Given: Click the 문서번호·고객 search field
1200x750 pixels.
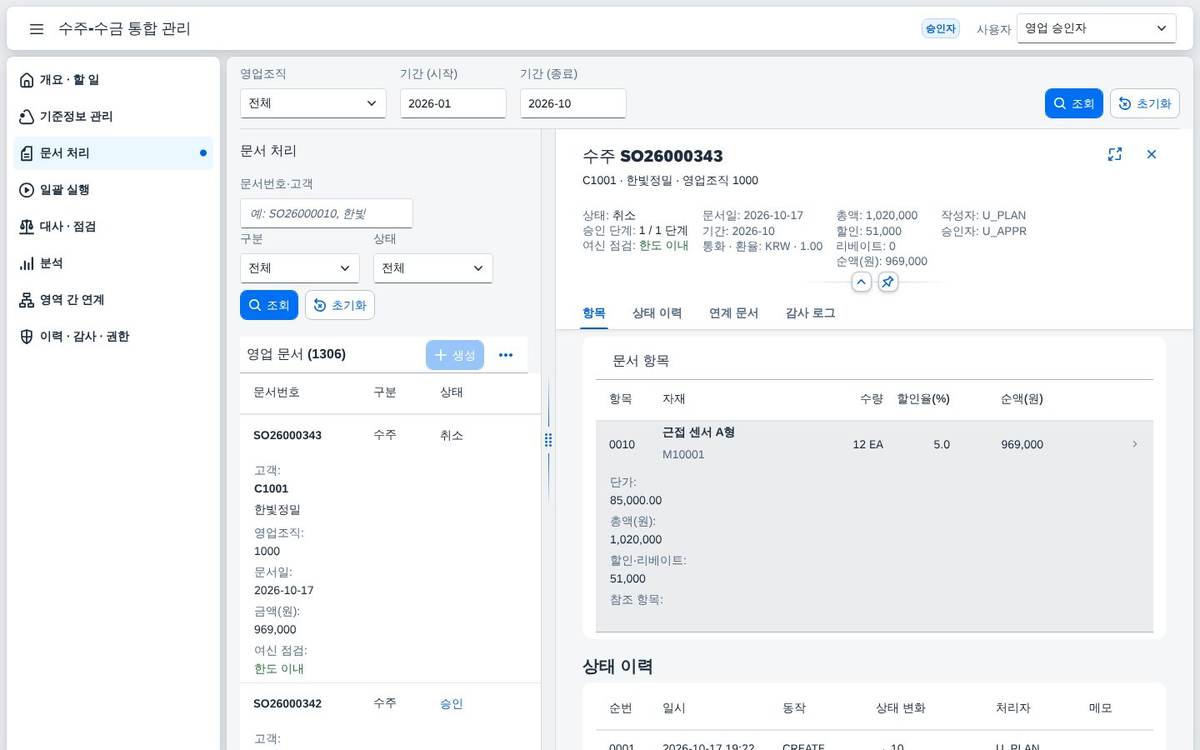Looking at the screenshot, I should tap(326, 213).
